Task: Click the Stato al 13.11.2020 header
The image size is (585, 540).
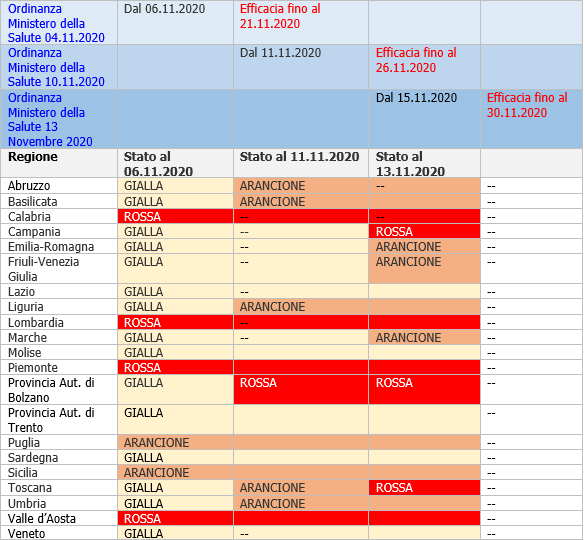Action: 410,164
